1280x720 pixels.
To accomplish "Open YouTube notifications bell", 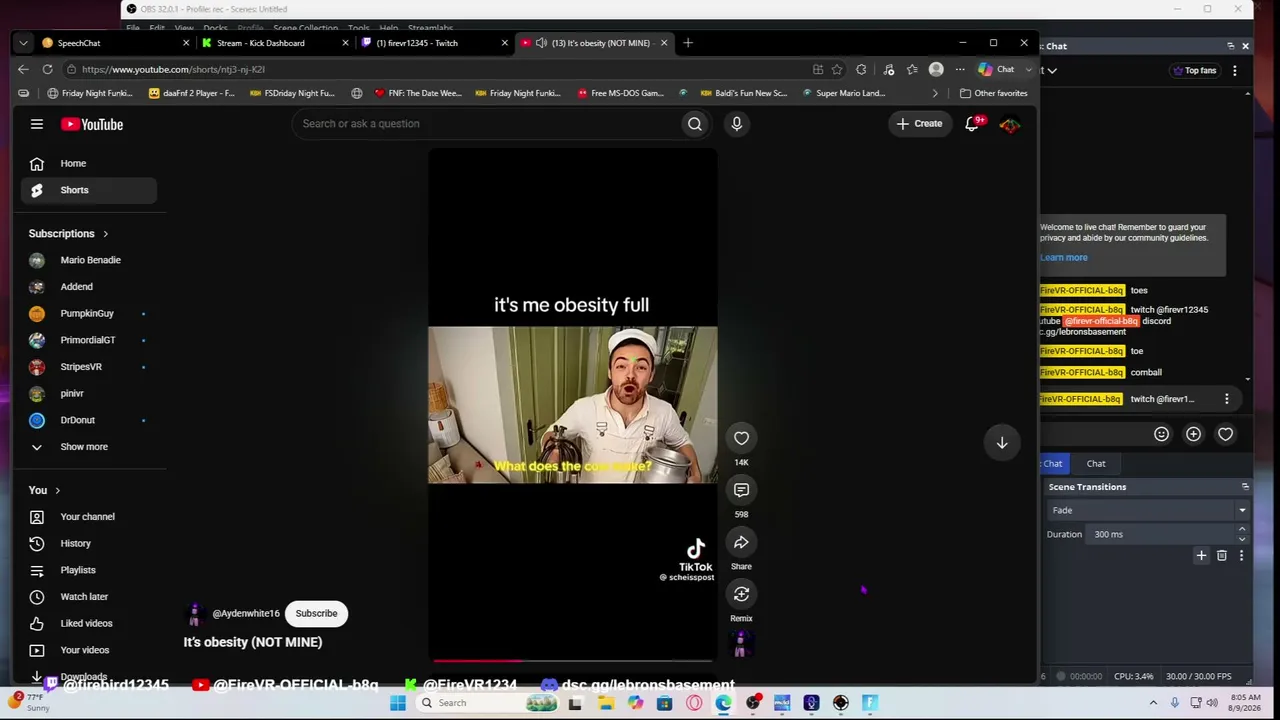I will pos(972,124).
